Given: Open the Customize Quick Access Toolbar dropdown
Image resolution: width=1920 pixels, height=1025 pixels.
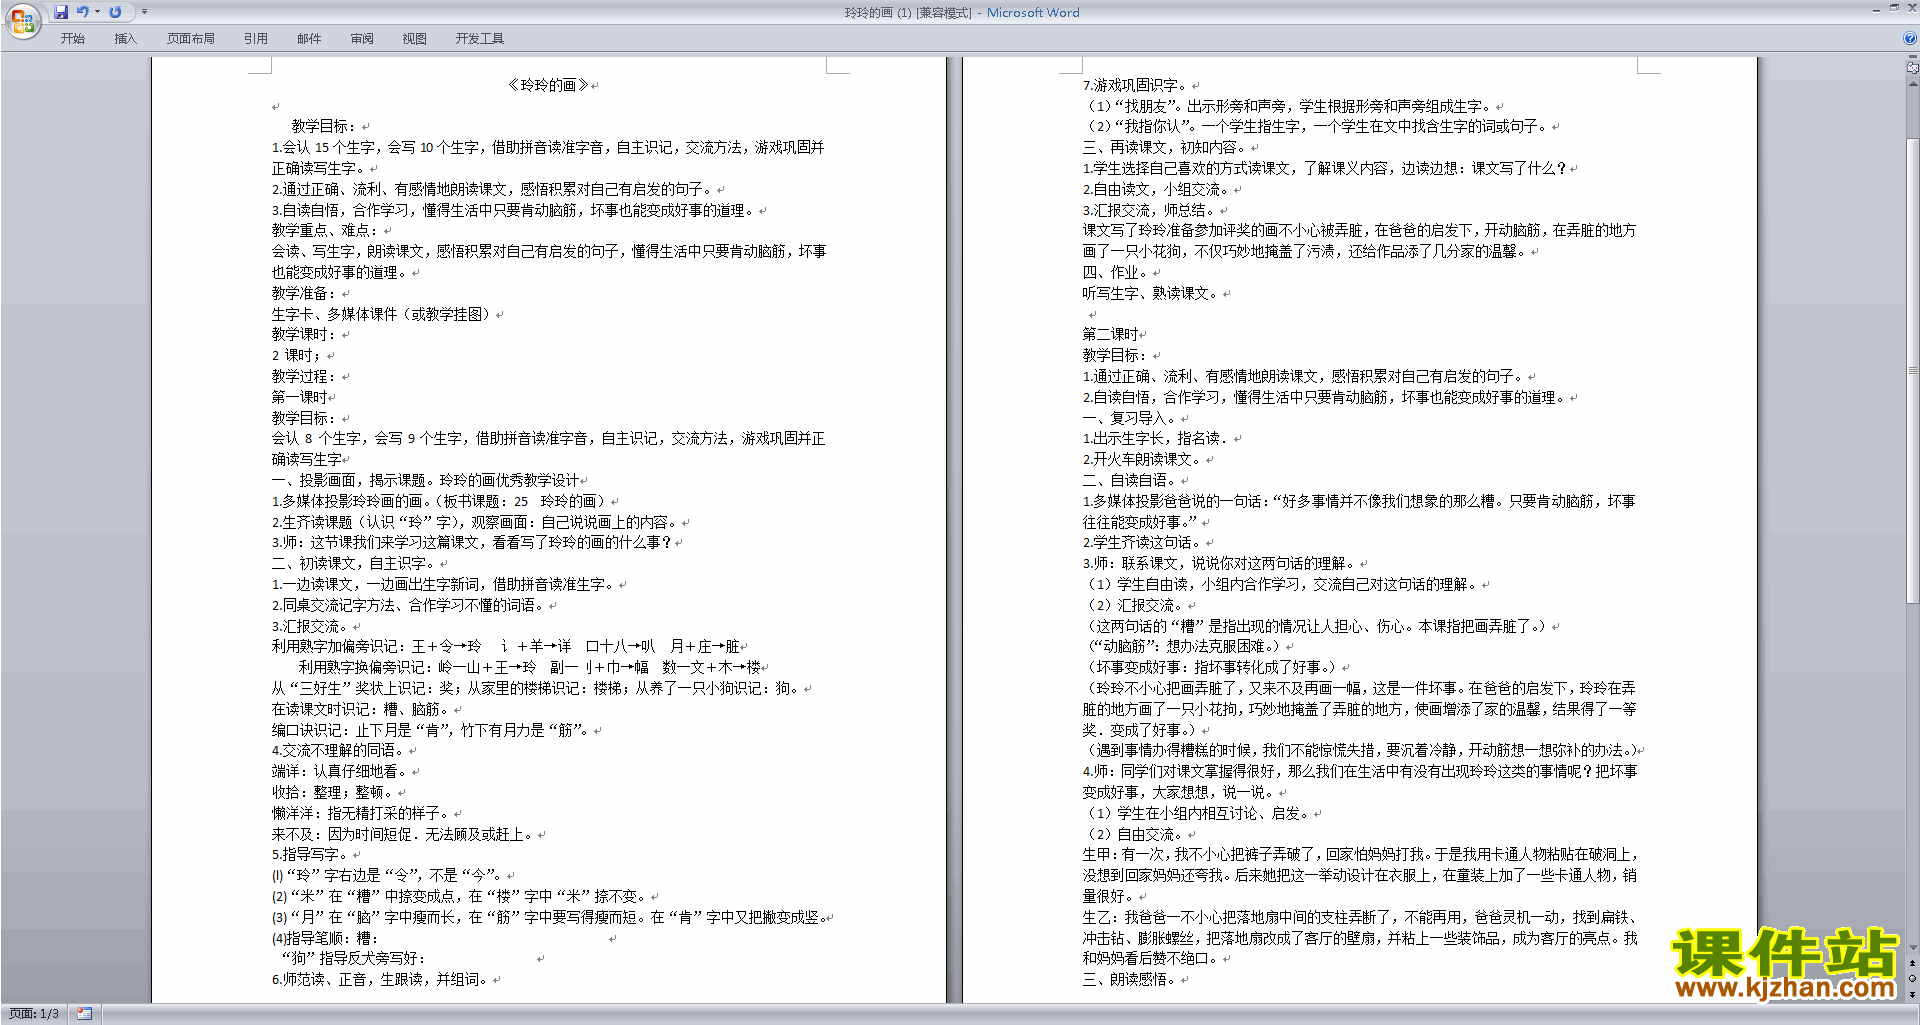Looking at the screenshot, I should coord(144,12).
